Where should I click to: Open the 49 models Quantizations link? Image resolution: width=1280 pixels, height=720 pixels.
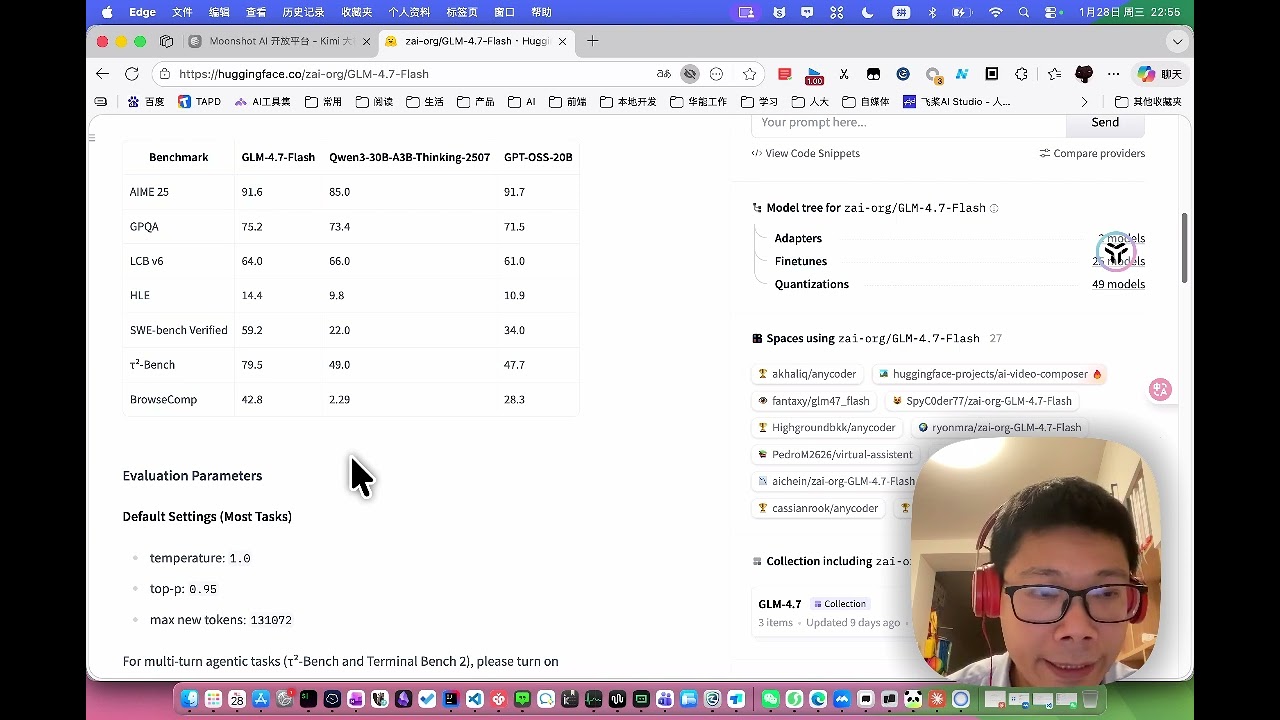(x=1118, y=284)
